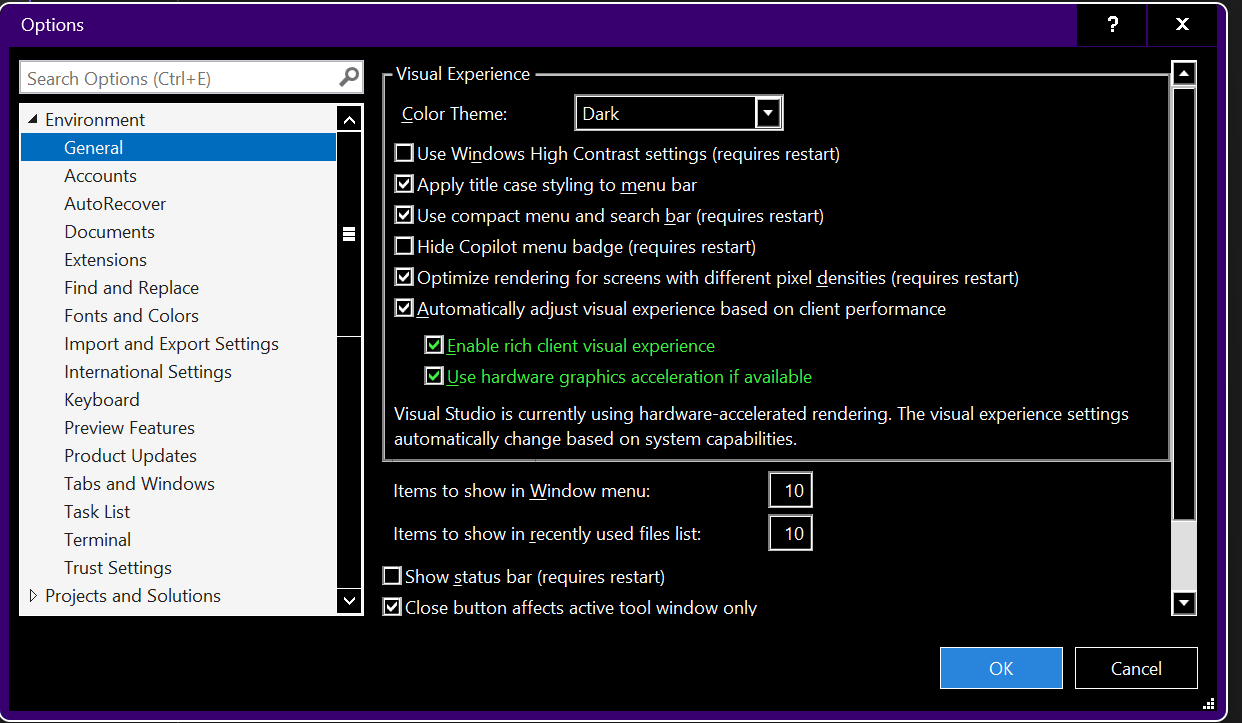Collapse the Environment tree node
The image size is (1242, 723).
click(33, 119)
